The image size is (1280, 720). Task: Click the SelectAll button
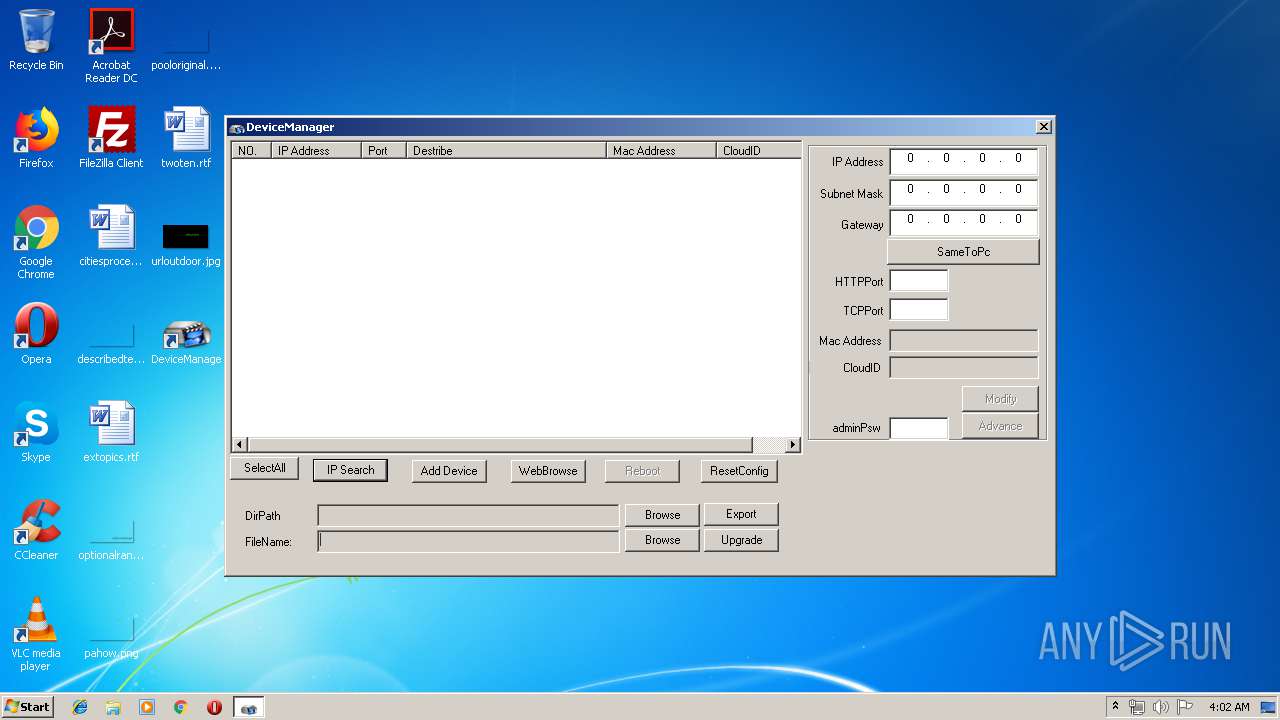click(265, 468)
